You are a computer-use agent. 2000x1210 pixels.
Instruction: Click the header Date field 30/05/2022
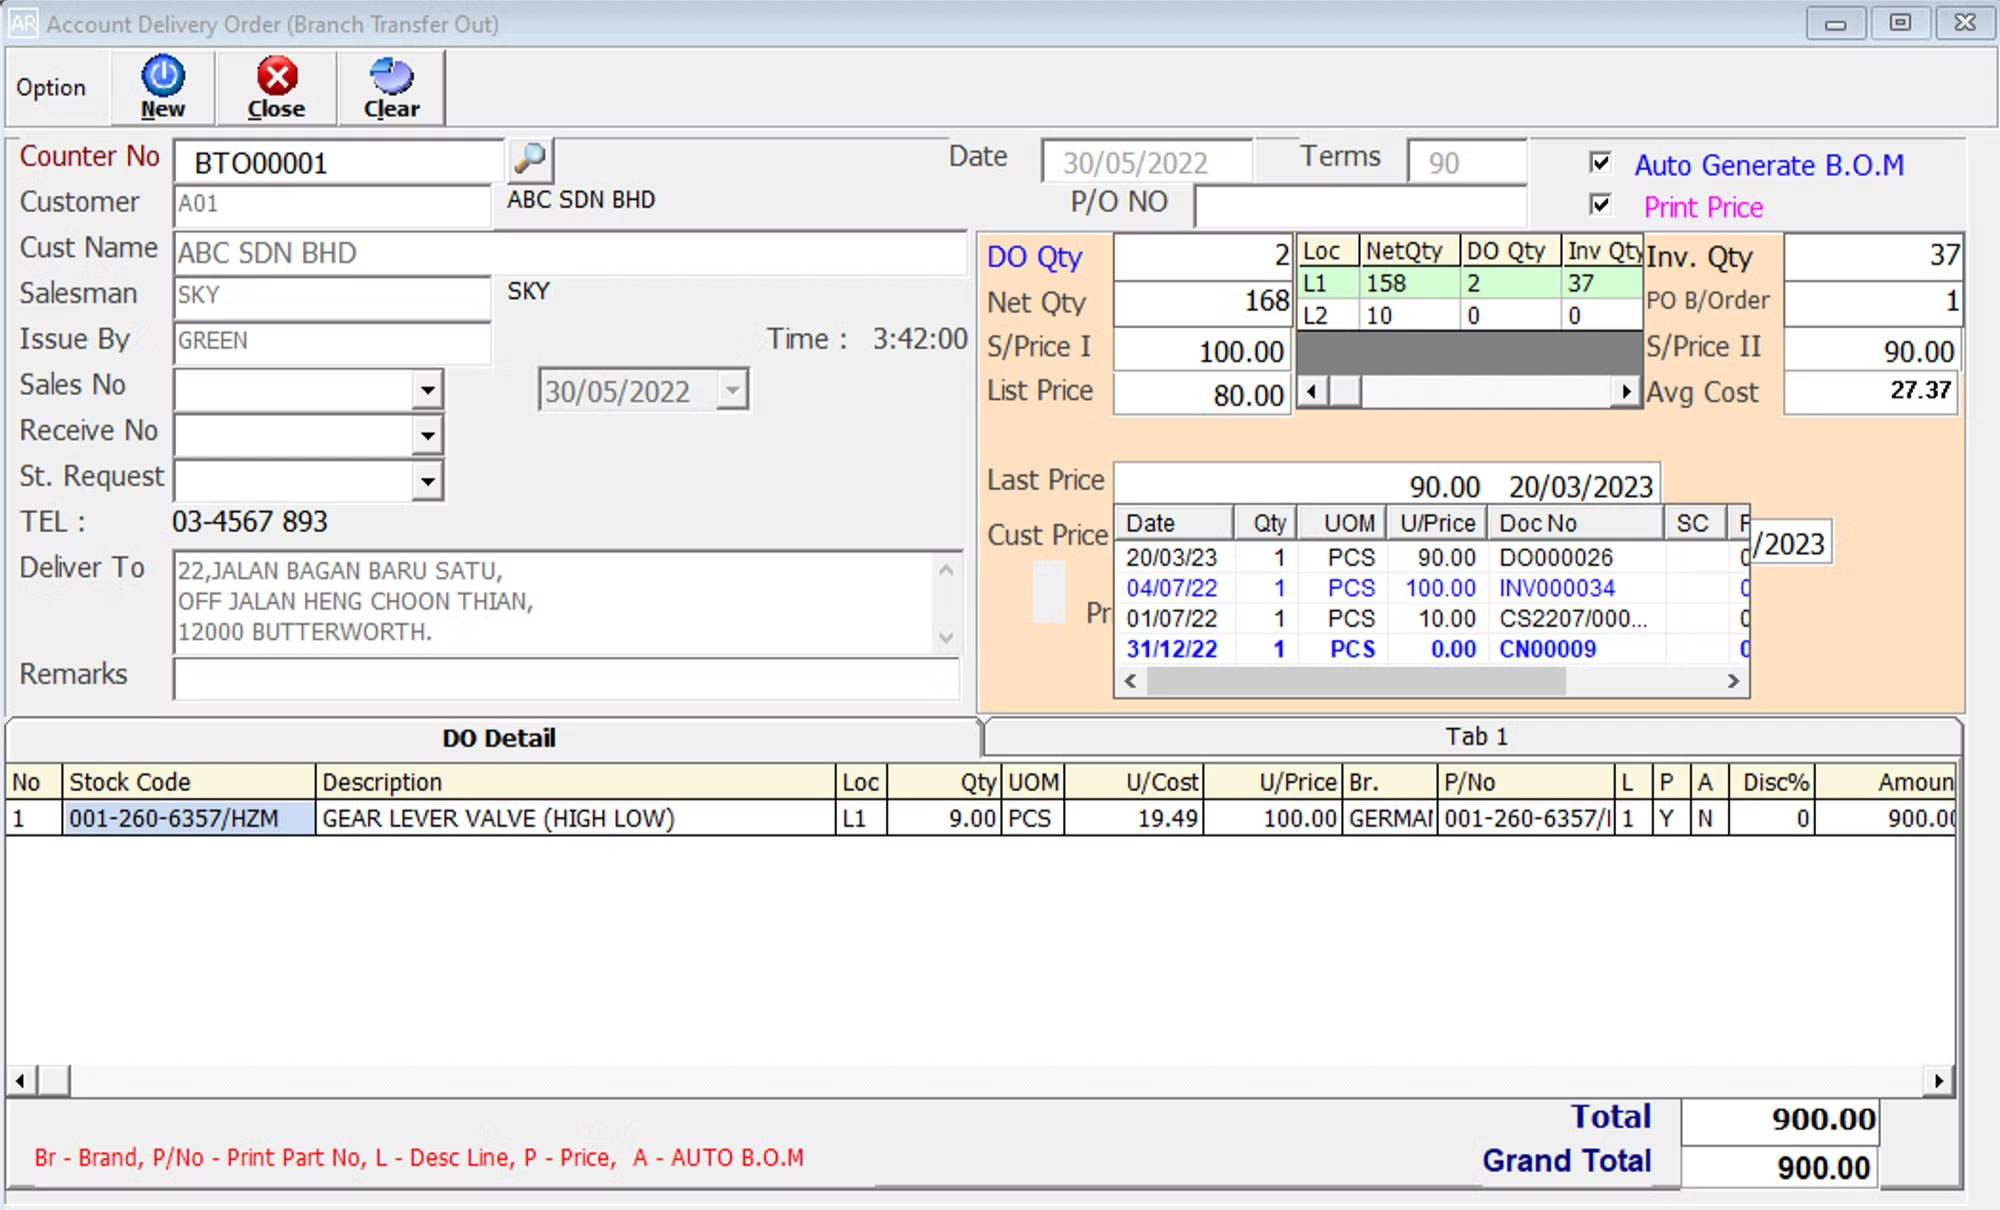point(1147,162)
